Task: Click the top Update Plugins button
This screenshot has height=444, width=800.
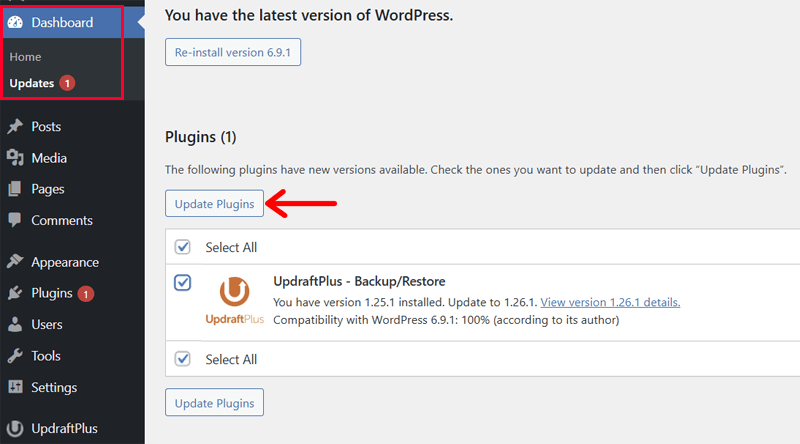Action: [x=214, y=204]
